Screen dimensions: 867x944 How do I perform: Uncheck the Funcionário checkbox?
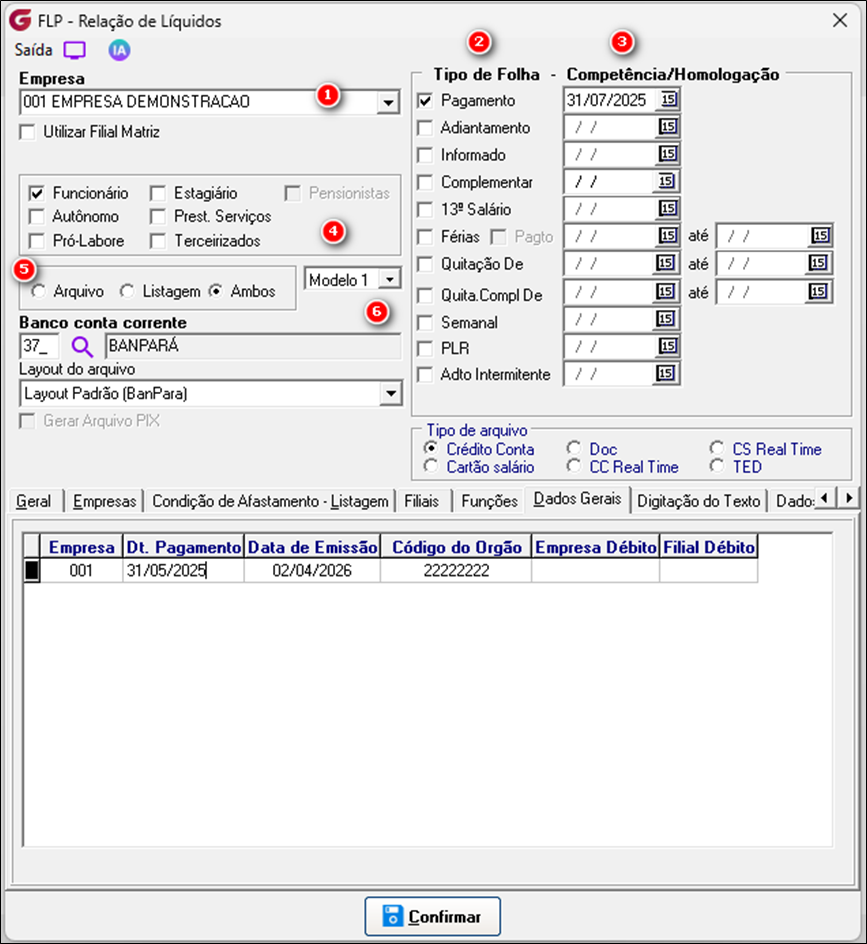click(x=37, y=193)
